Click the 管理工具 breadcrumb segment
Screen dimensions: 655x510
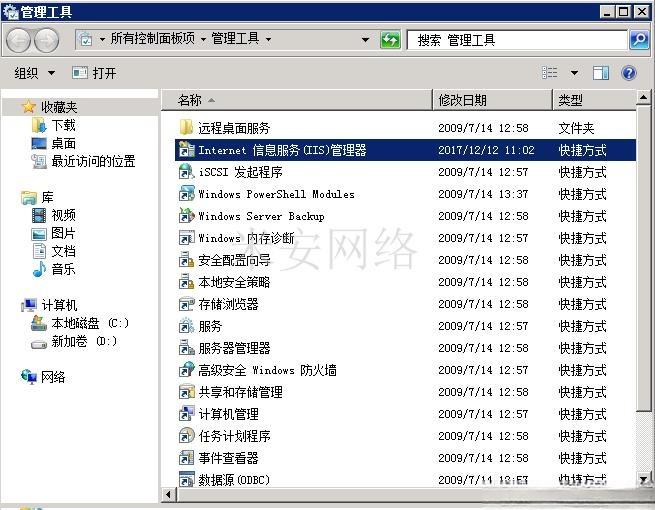coord(235,39)
